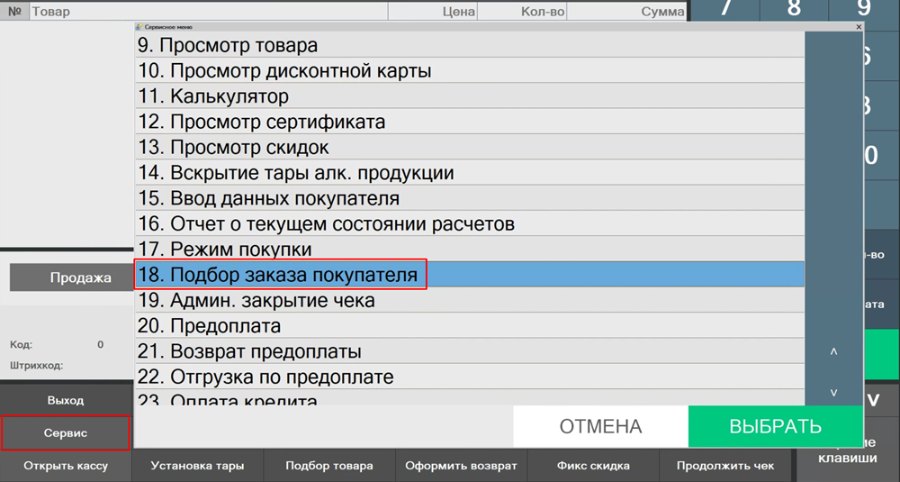Select 13. Просмотр скидок
The height and width of the screenshot is (482, 900).
(x=470, y=147)
